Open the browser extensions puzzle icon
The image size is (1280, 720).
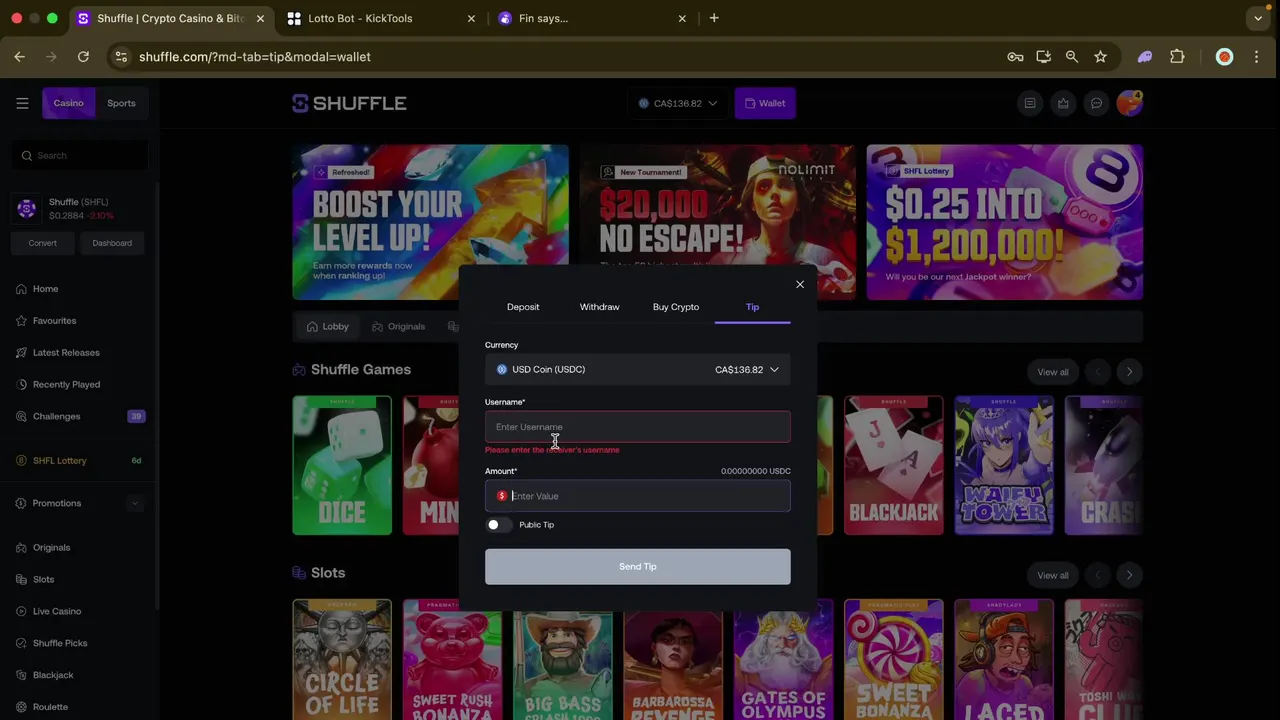point(1177,57)
